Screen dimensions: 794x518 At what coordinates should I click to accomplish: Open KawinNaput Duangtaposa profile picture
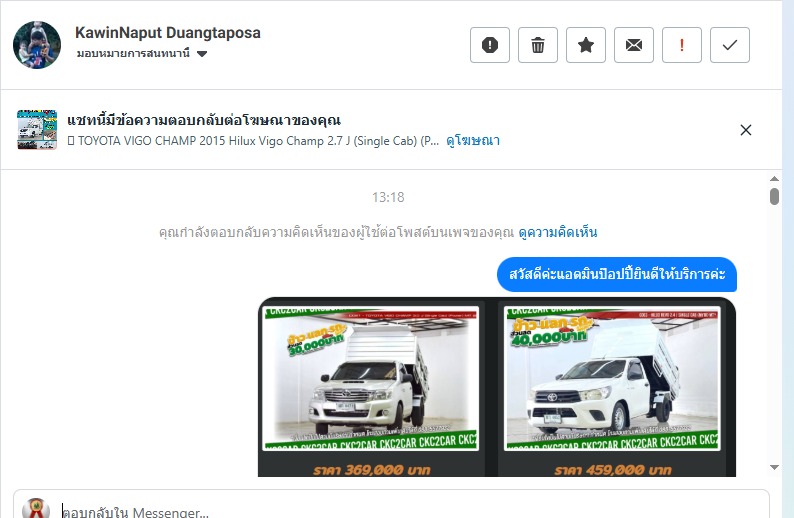click(37, 45)
